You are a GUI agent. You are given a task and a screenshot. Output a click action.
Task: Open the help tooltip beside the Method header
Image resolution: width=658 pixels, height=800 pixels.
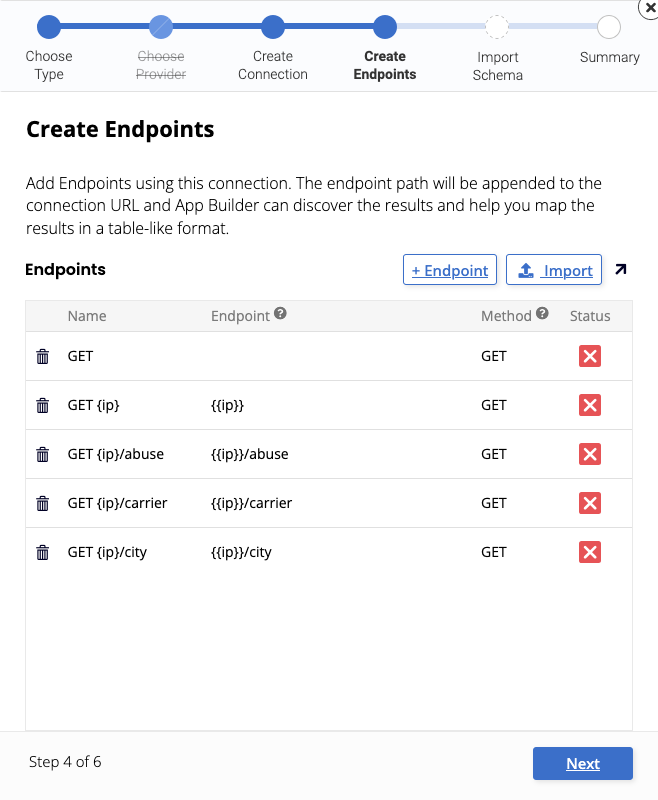point(541,315)
